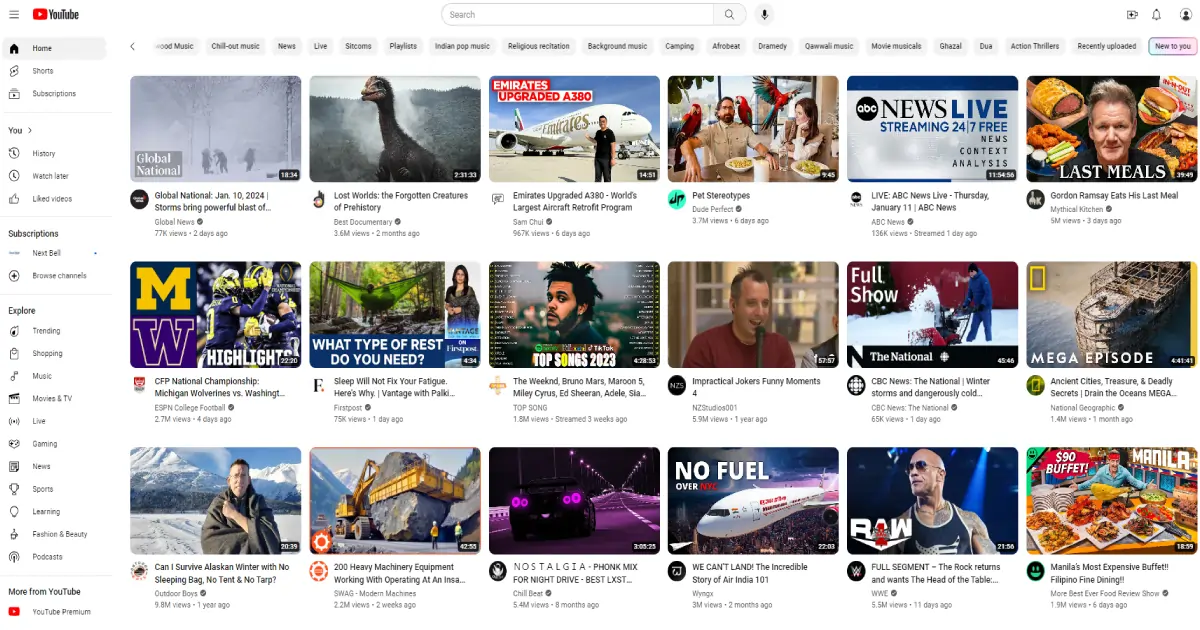Play Alaskan Winter survival thumbnail
The width and height of the screenshot is (1200, 630).
click(216, 500)
